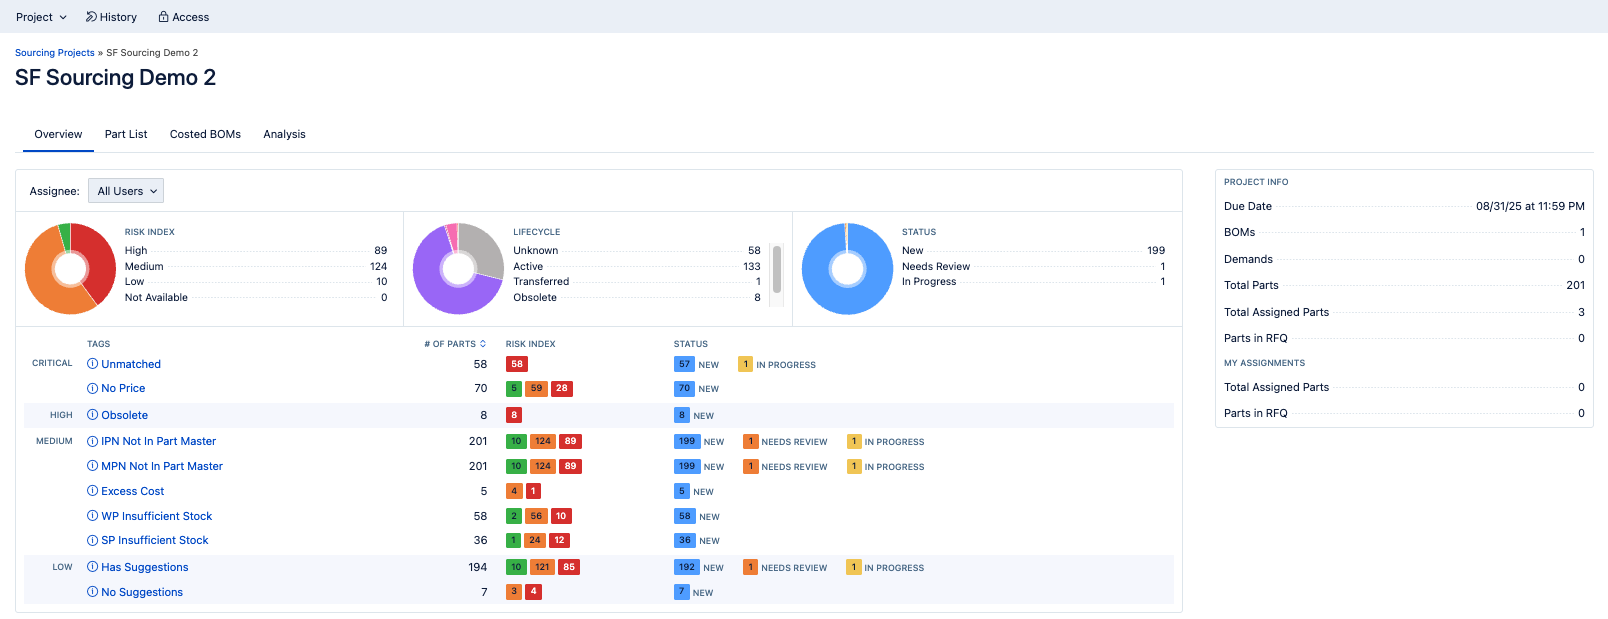Click the info icon beside No Price

92,388
